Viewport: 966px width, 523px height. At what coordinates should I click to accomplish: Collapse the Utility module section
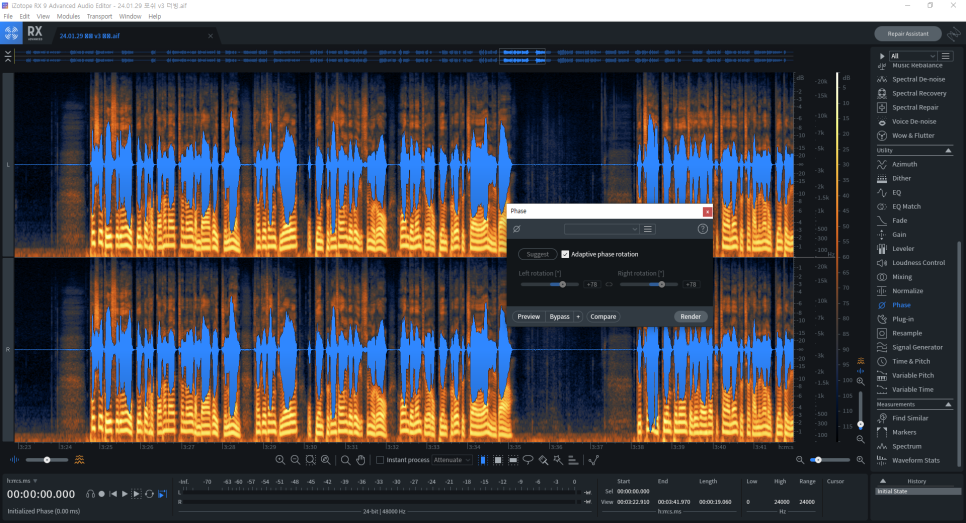tap(948, 150)
